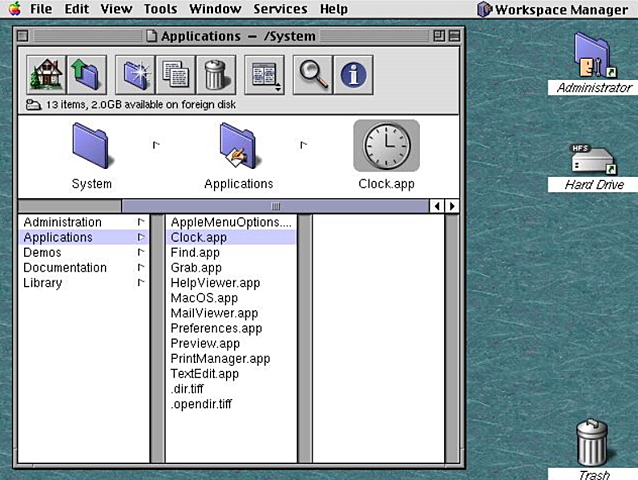Select the .opendir.tiff file
Image resolution: width=638 pixels, height=480 pixels.
pos(231,404)
